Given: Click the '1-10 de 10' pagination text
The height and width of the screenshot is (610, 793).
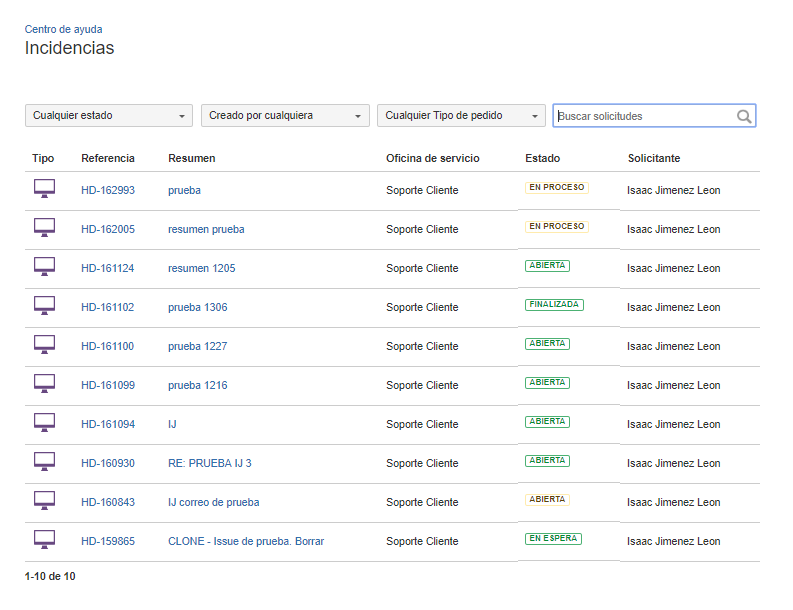Looking at the screenshot, I should (x=50, y=576).
